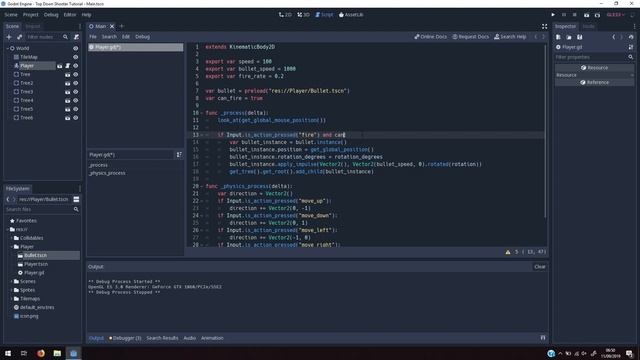Click the script warnings triangle icon
640x360 pixels.
[508, 252]
